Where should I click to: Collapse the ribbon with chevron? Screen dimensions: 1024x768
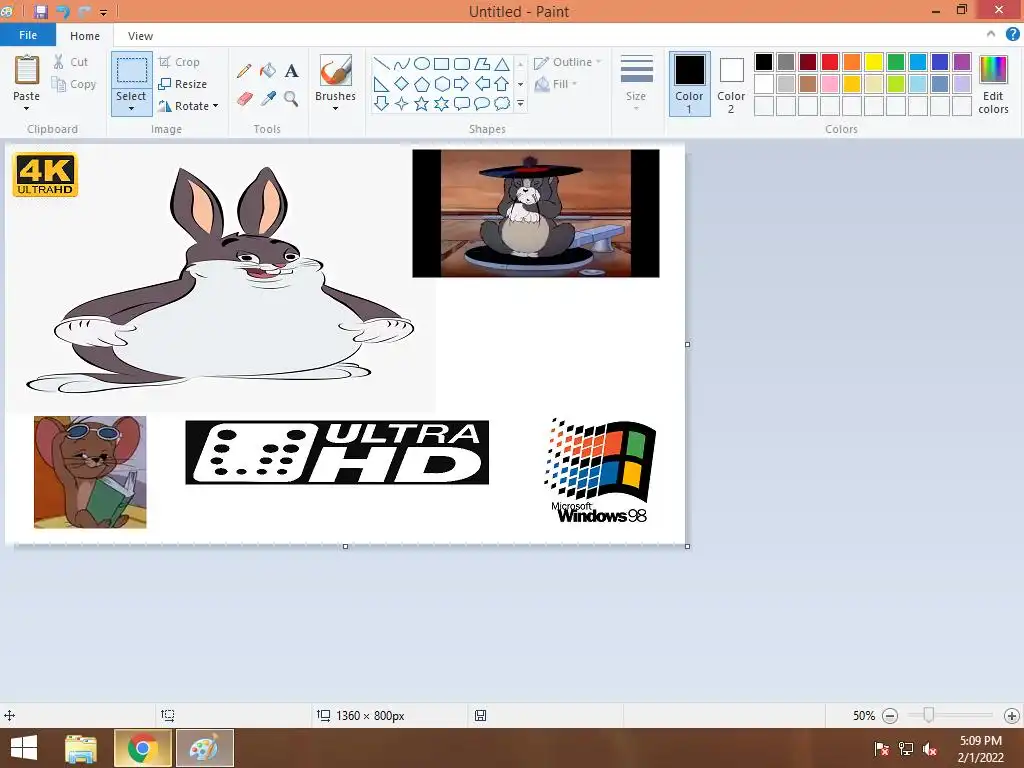tap(991, 35)
